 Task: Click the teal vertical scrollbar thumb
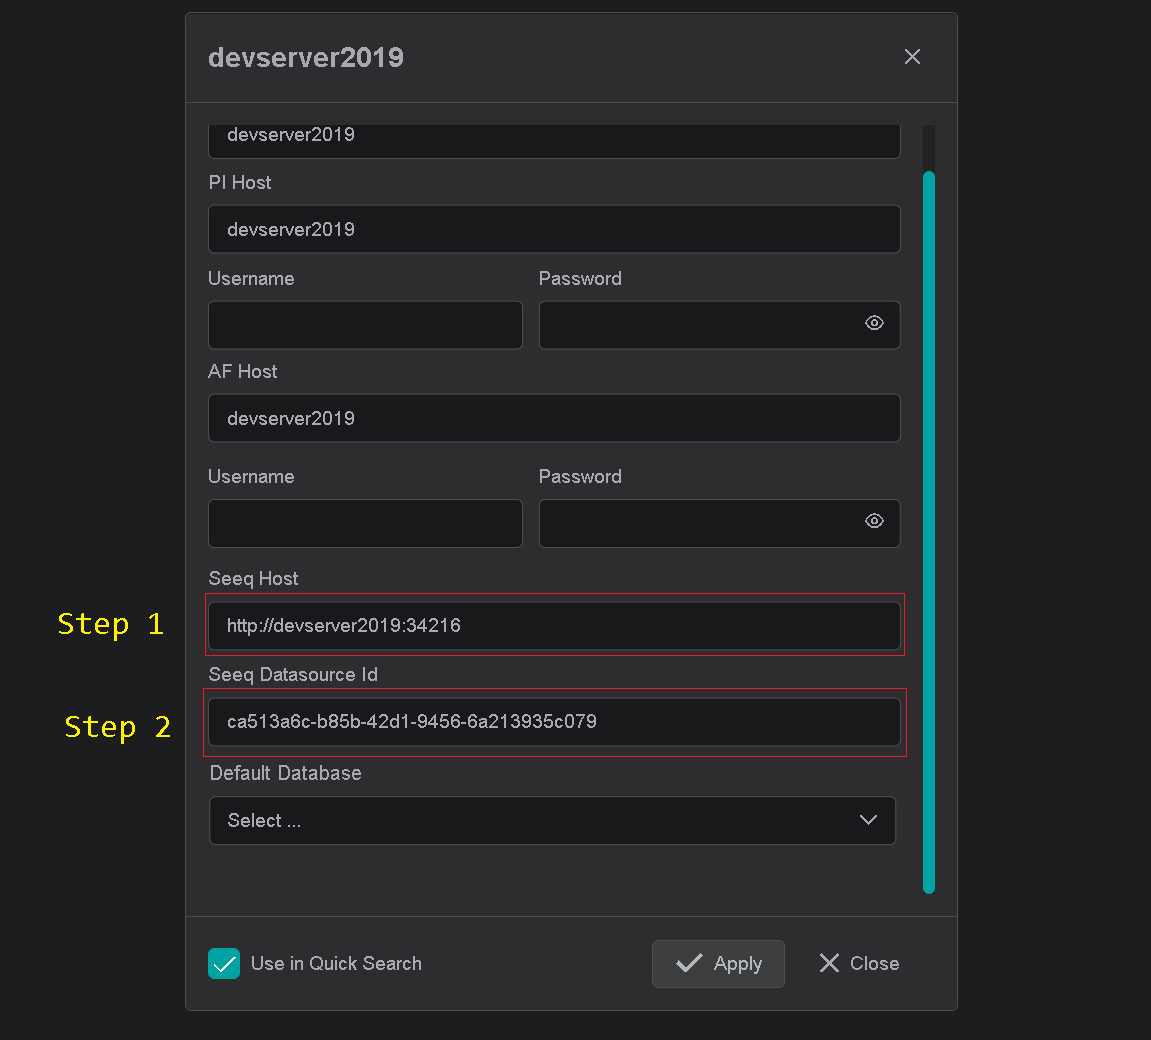(929, 532)
